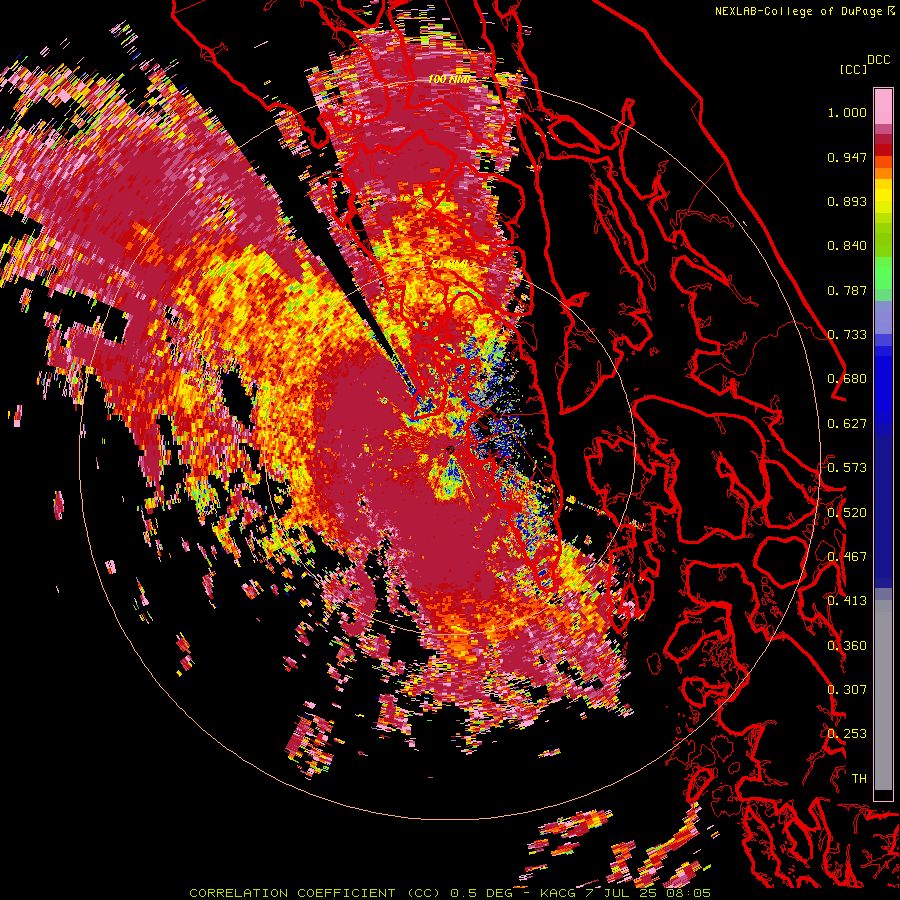Select the 0.680 legend value

coord(847,379)
